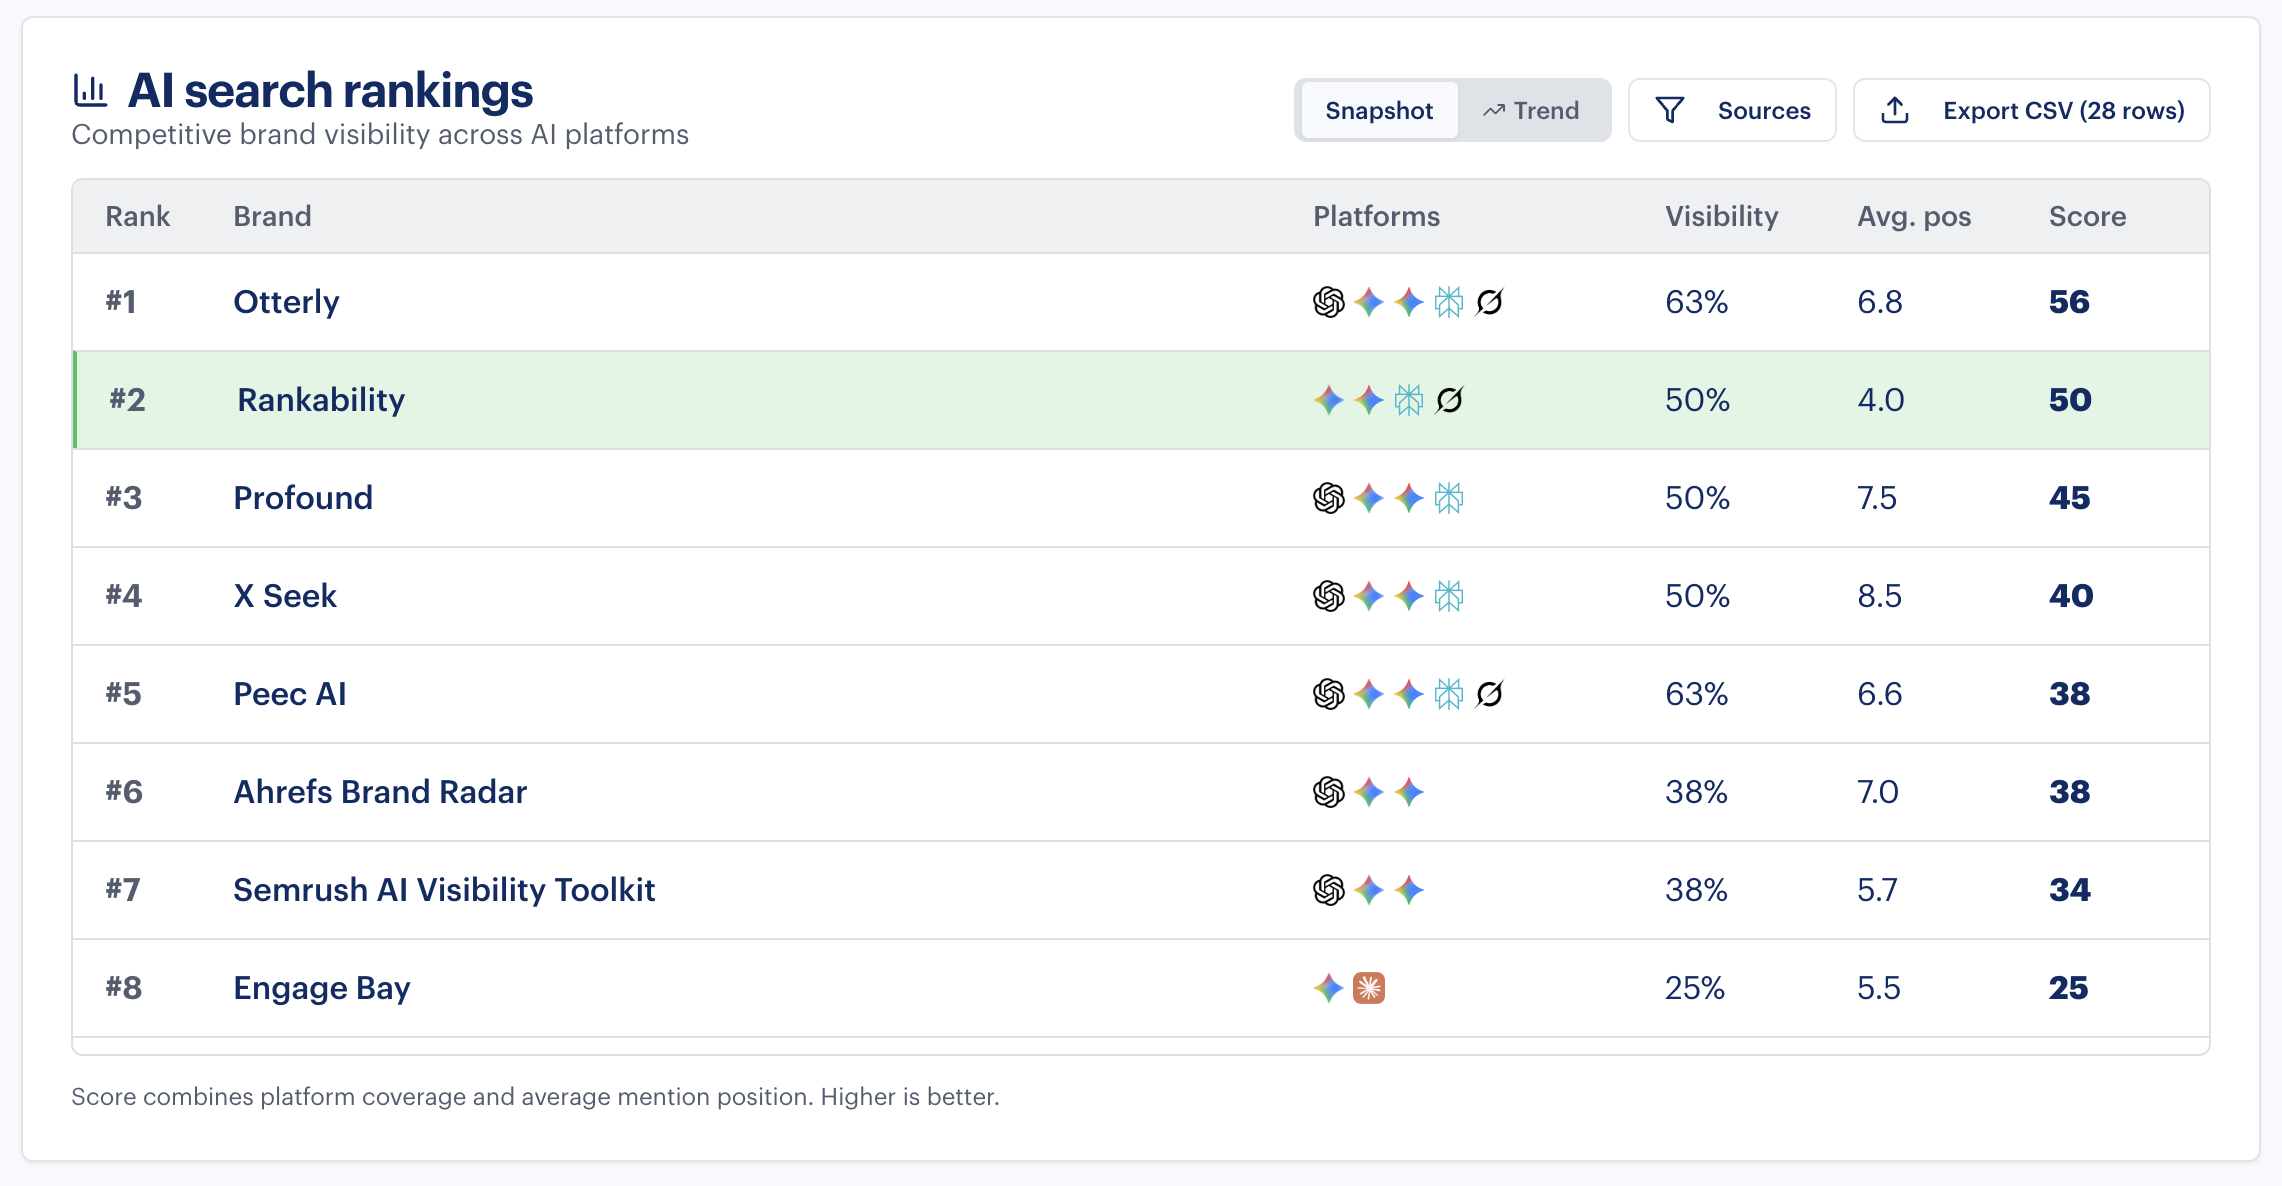Click the Perplexity icon in Profound's row
2282x1186 pixels.
(x=1448, y=497)
